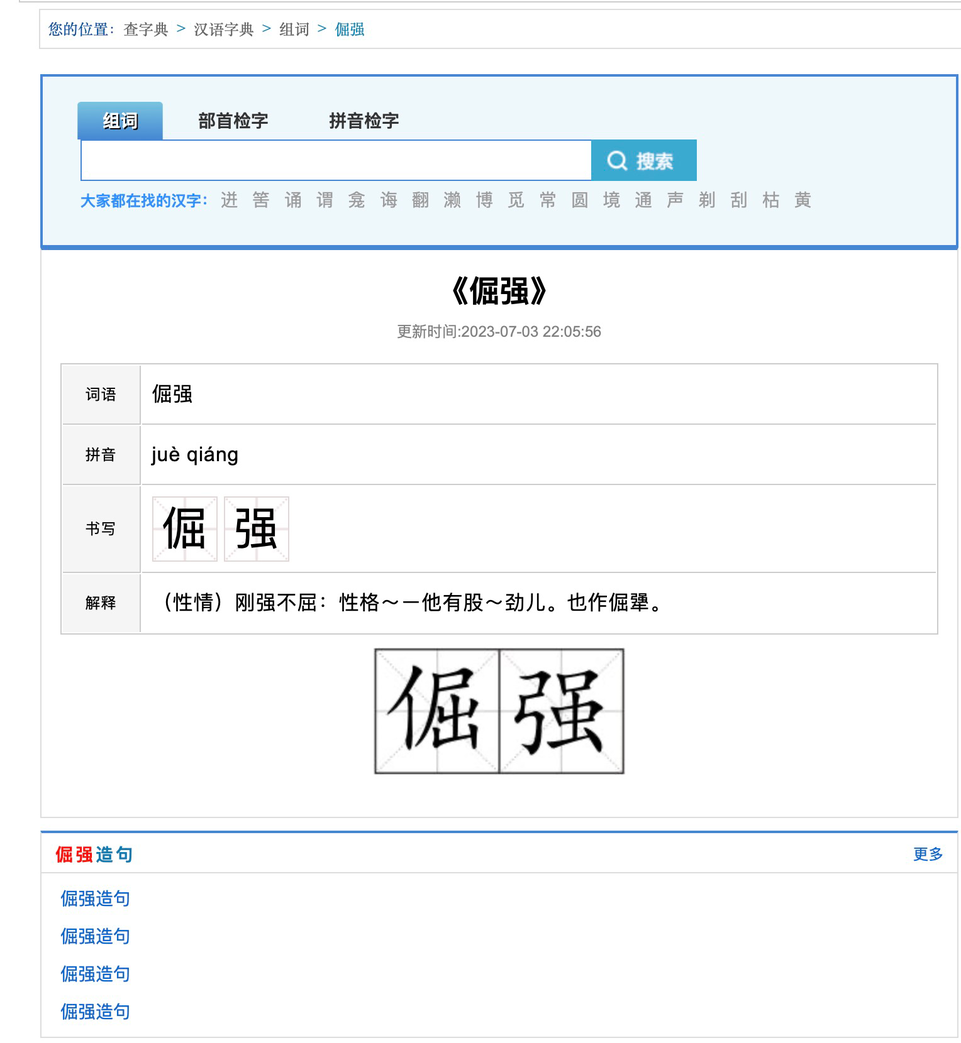Click the 搜索 search button
Viewport: 961px width, 1043px height.
point(643,160)
